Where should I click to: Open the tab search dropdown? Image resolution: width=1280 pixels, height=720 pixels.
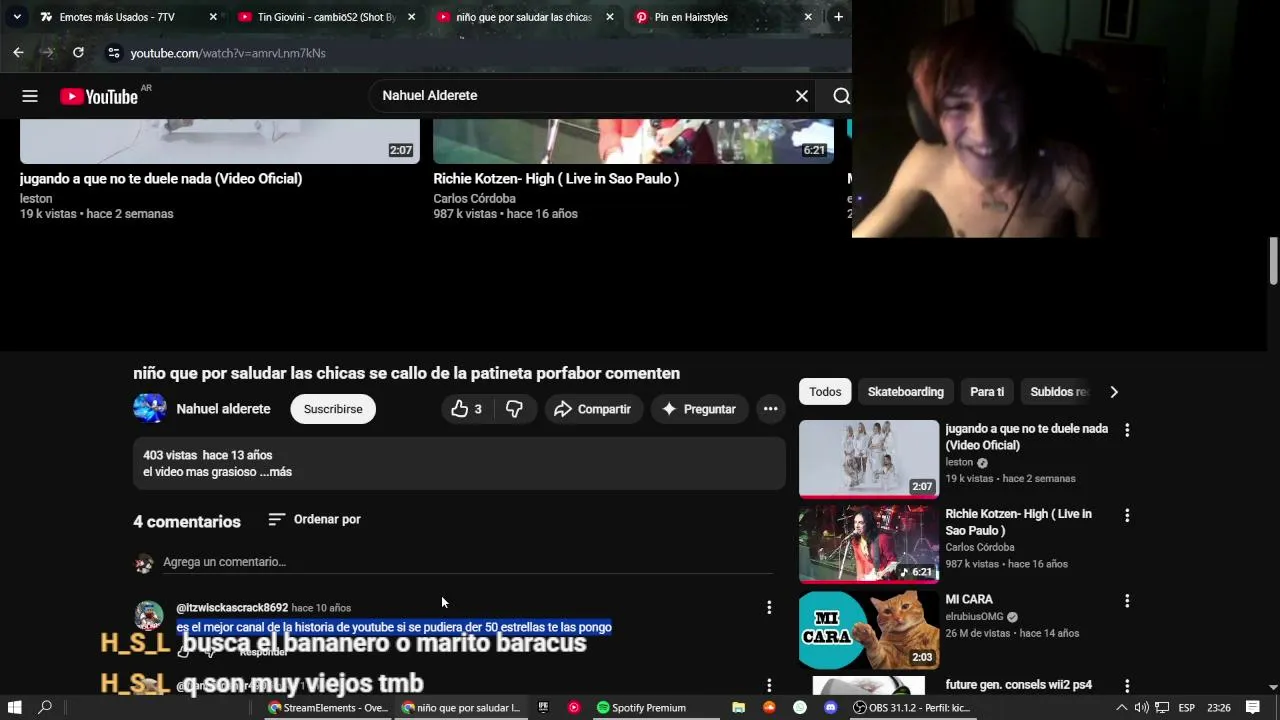click(17, 17)
